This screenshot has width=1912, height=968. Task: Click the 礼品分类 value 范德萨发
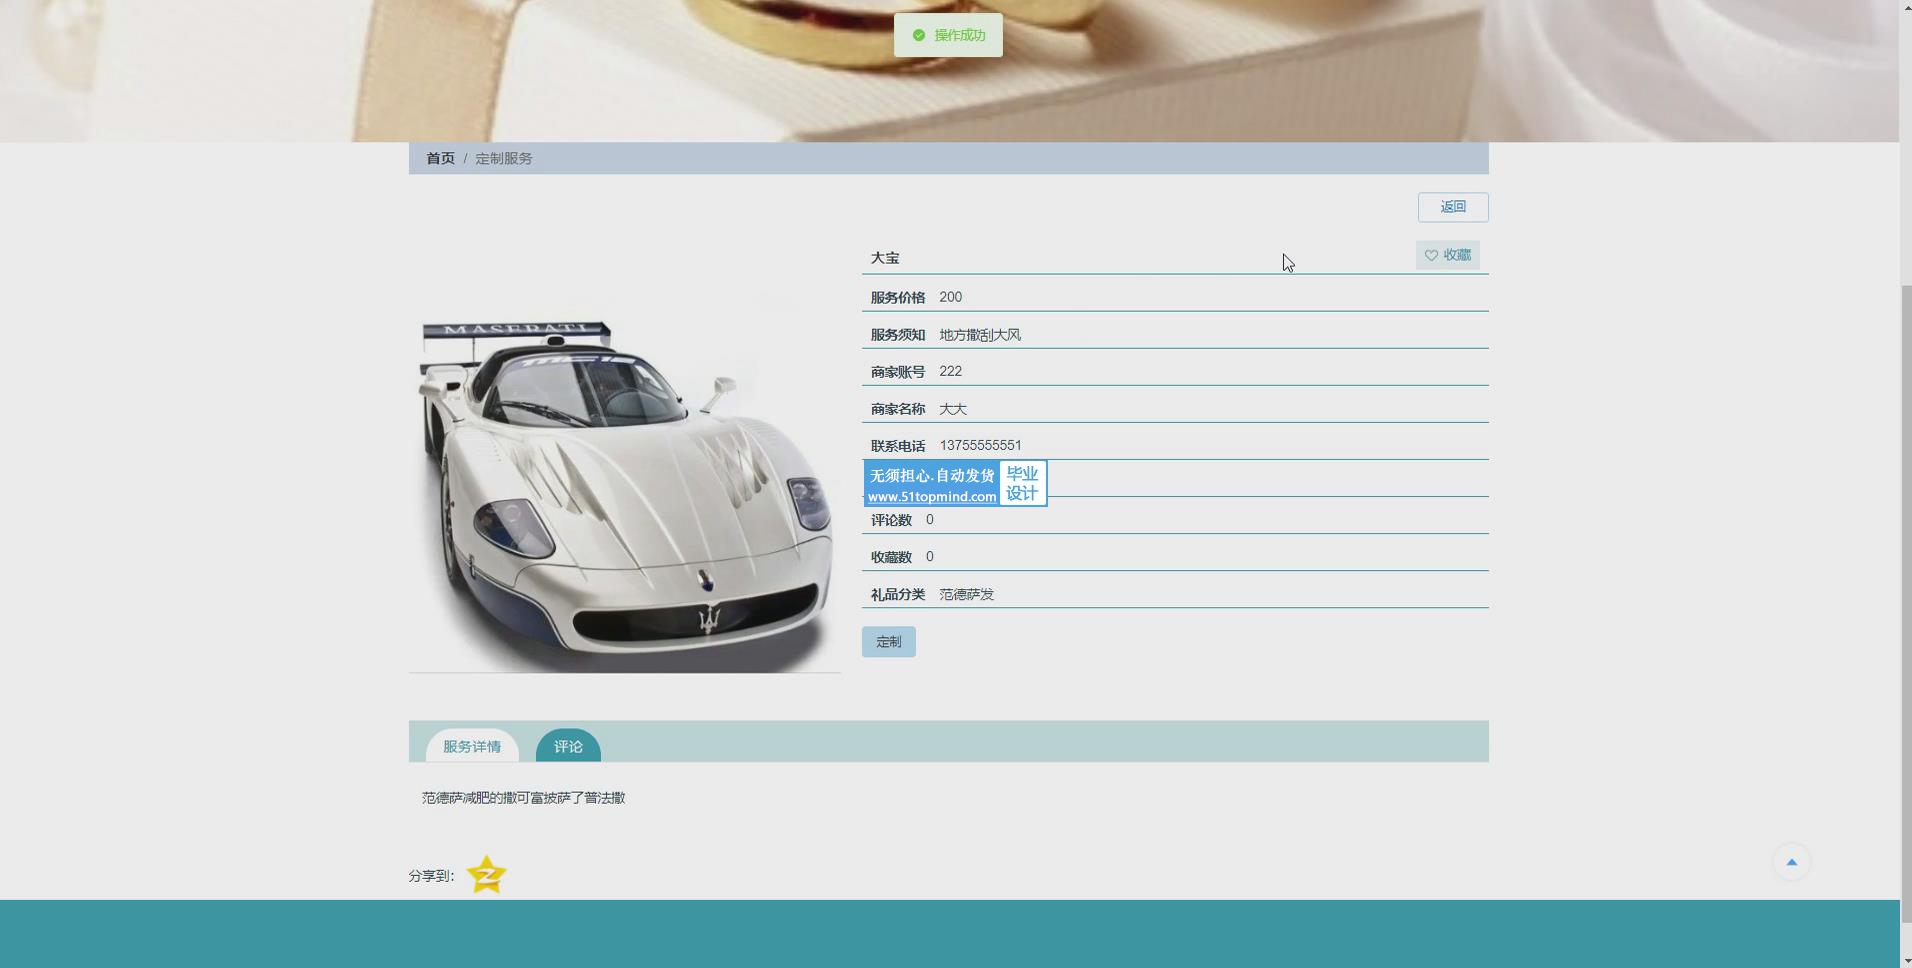tap(966, 595)
